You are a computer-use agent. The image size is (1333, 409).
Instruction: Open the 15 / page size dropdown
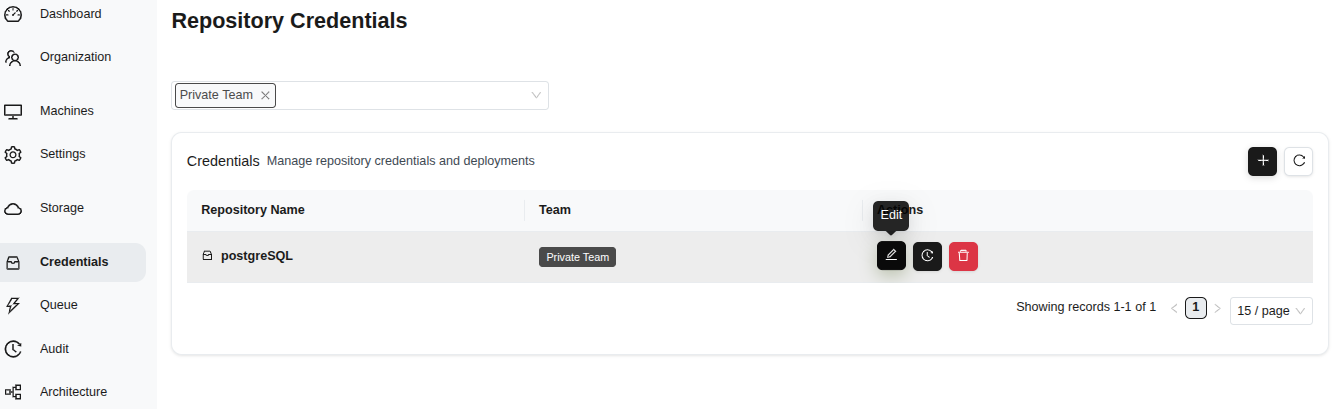click(1270, 311)
